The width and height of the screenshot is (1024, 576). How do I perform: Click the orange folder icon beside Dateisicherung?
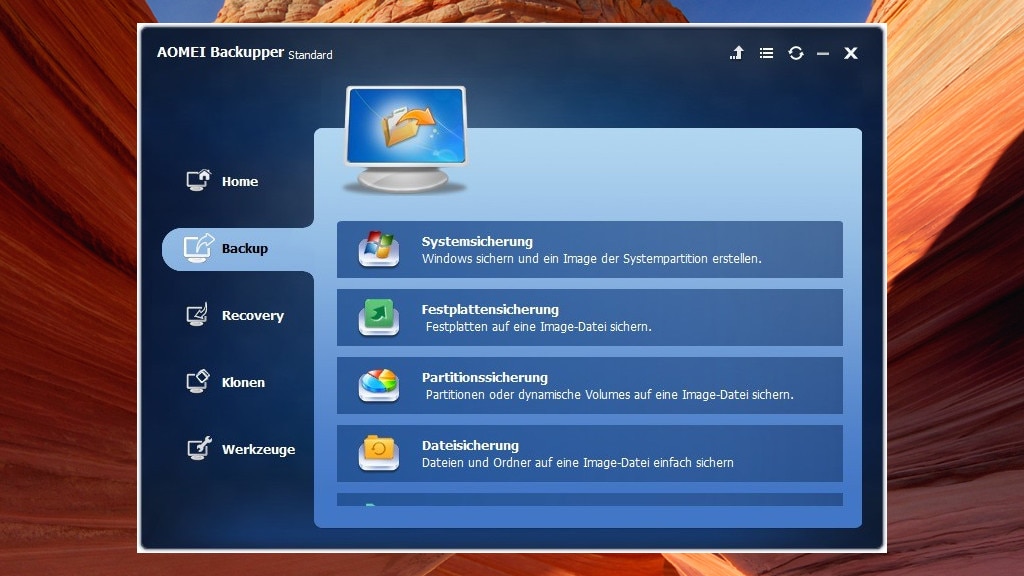pyautogui.click(x=378, y=452)
